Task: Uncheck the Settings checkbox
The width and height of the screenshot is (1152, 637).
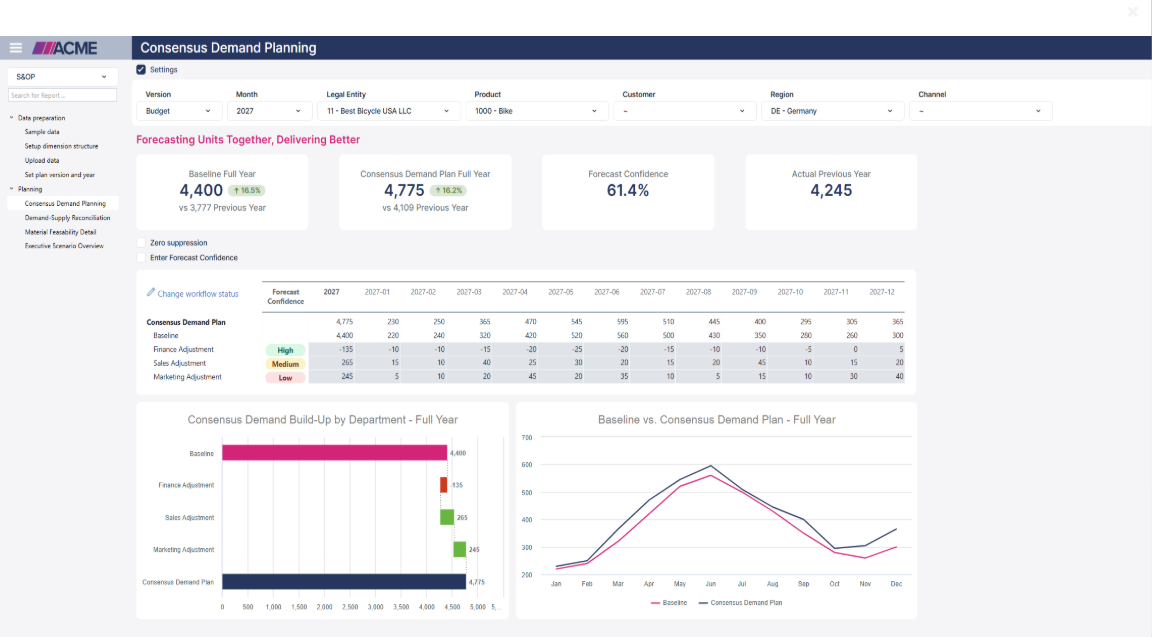Action: 141,70
